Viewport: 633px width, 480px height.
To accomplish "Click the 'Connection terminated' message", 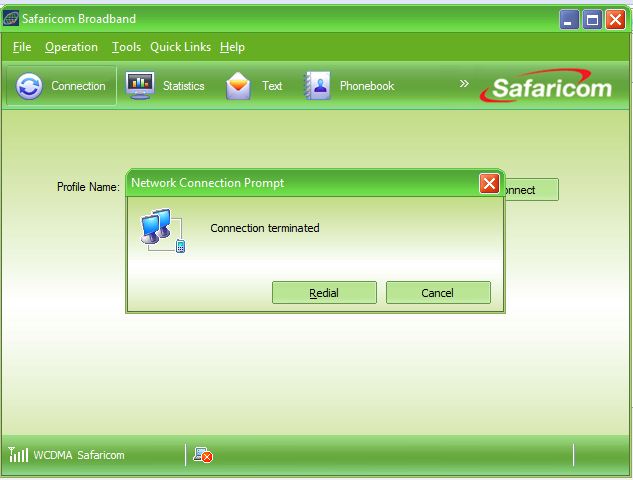I will tap(265, 228).
